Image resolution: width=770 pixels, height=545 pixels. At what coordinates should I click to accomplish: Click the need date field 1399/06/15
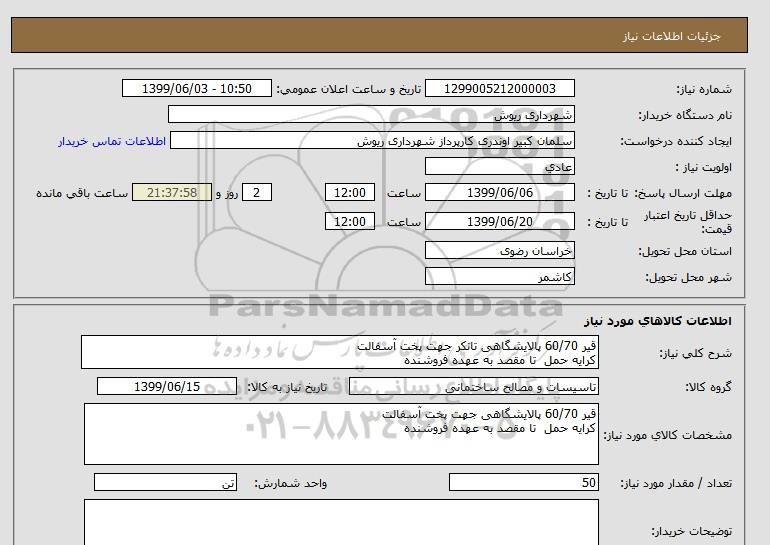click(x=167, y=386)
